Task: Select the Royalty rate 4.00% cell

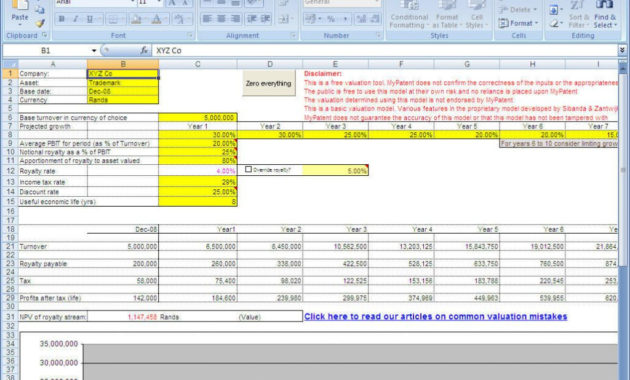Action: (x=198, y=171)
